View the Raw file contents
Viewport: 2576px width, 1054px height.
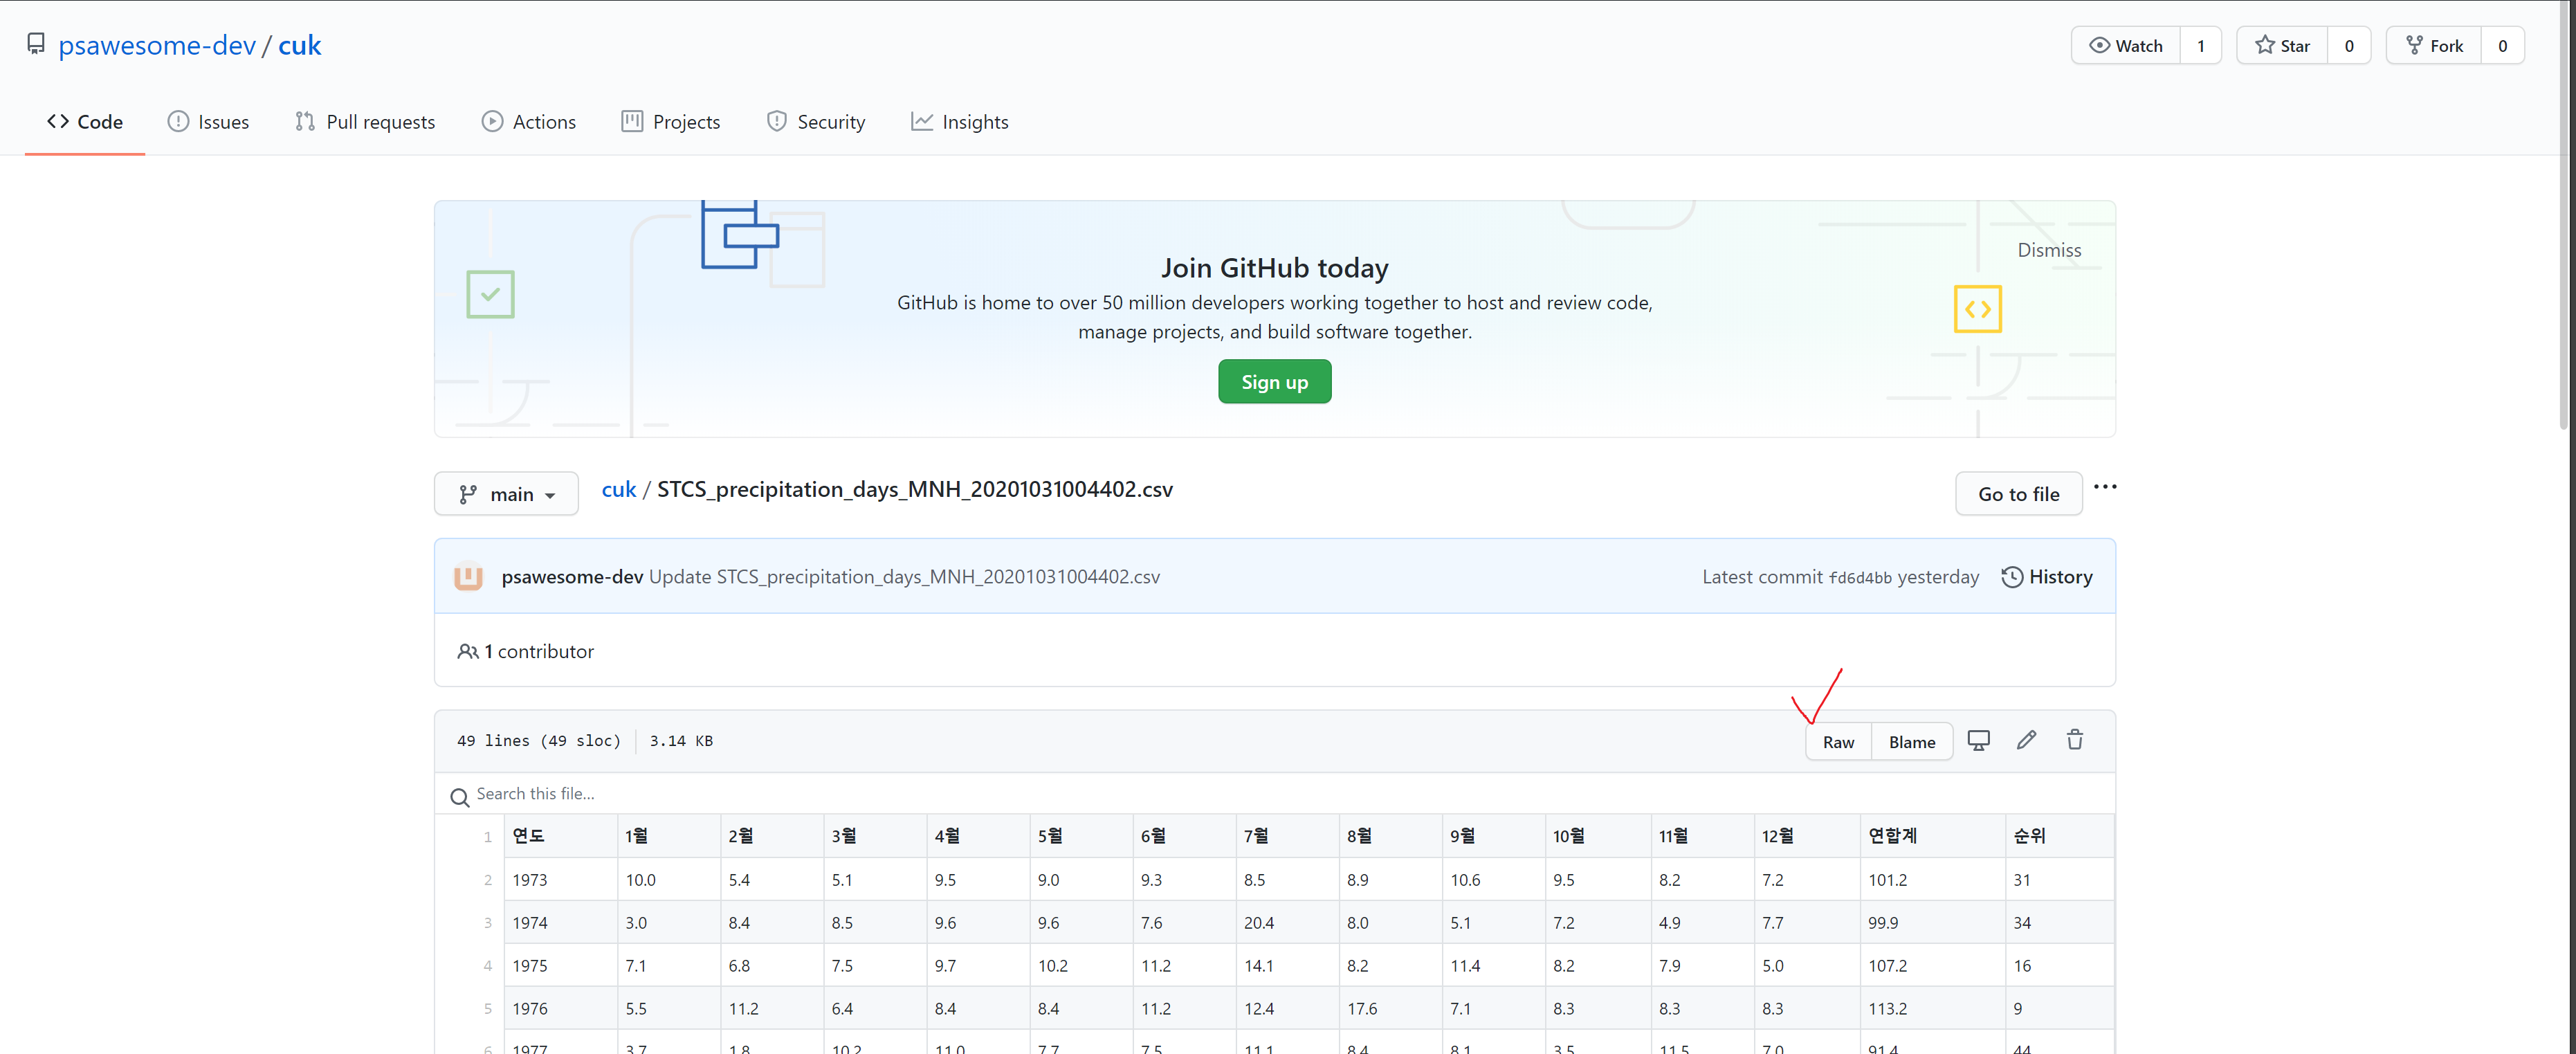1837,742
